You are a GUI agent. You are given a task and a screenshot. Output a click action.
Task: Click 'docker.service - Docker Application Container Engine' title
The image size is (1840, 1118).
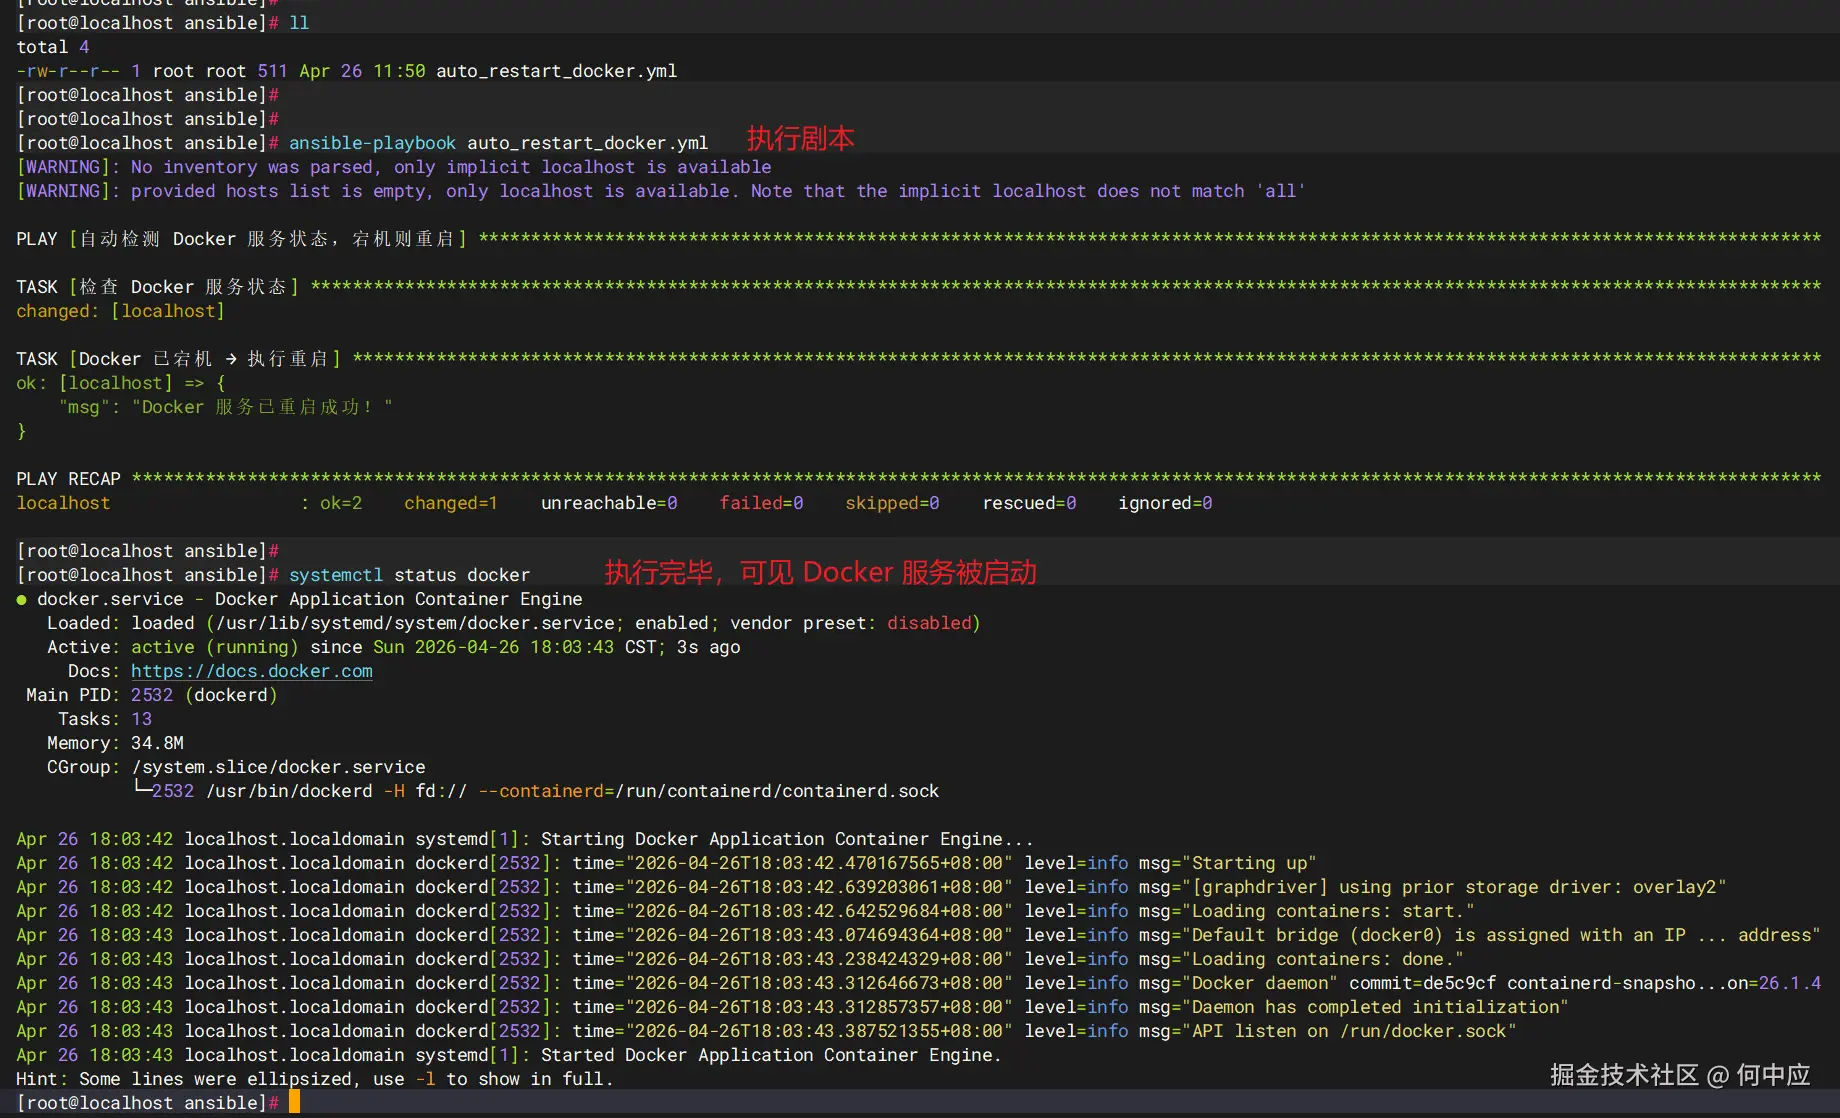pyautogui.click(x=310, y=599)
